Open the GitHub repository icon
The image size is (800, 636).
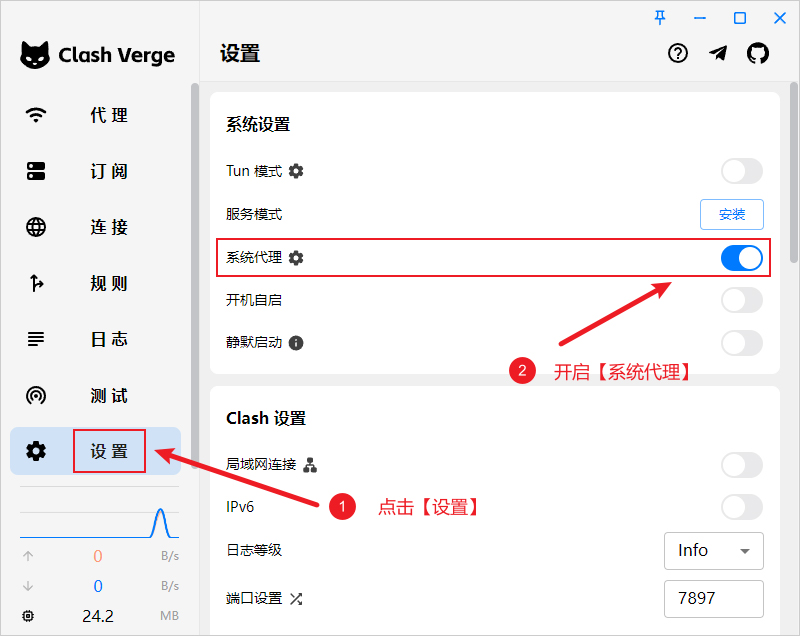[758, 53]
